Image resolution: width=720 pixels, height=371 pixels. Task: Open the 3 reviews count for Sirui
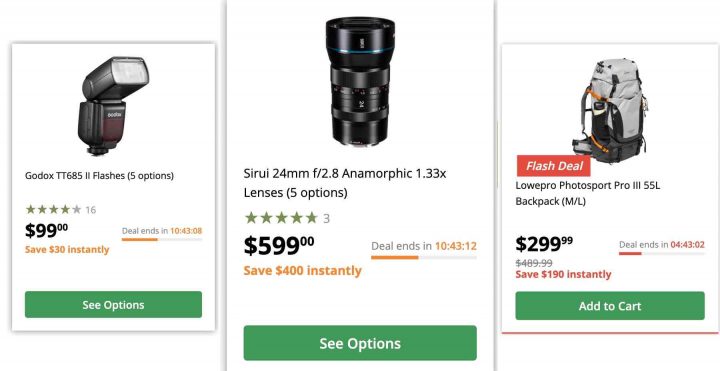coord(326,219)
